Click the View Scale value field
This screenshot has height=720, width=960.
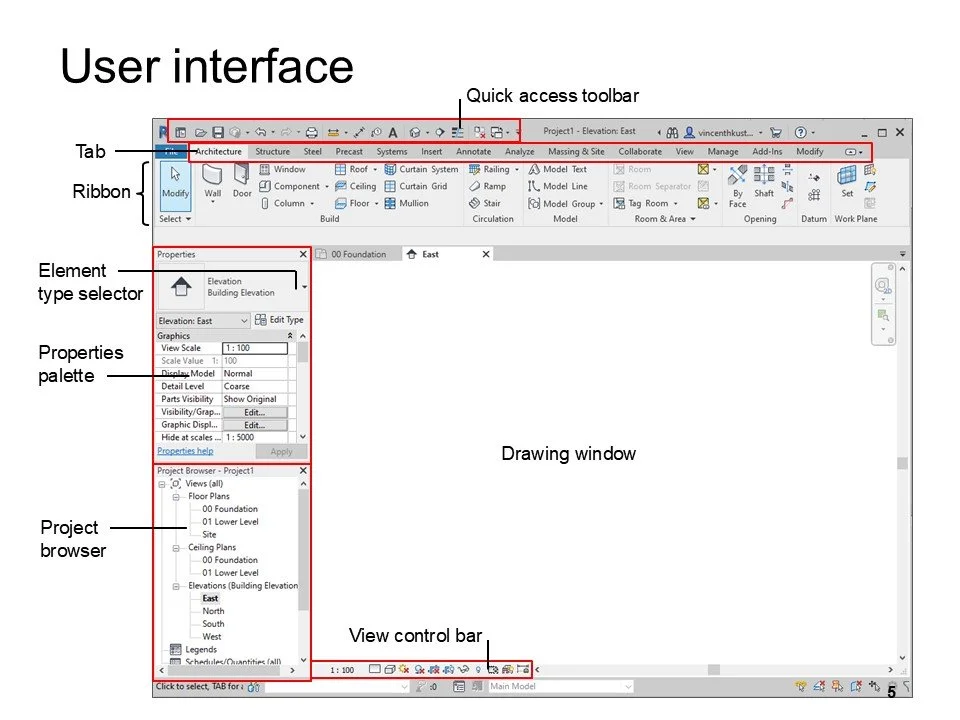click(x=255, y=348)
